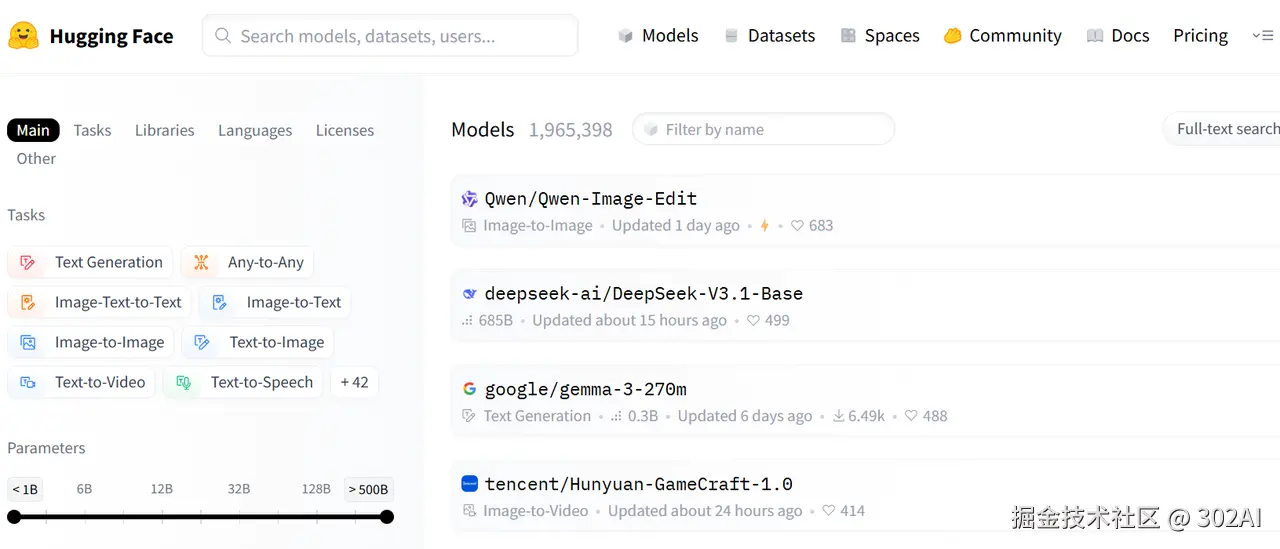Open the deepseek-ai/DeepSeek-V3.1-Base model link

pyautogui.click(x=643, y=294)
